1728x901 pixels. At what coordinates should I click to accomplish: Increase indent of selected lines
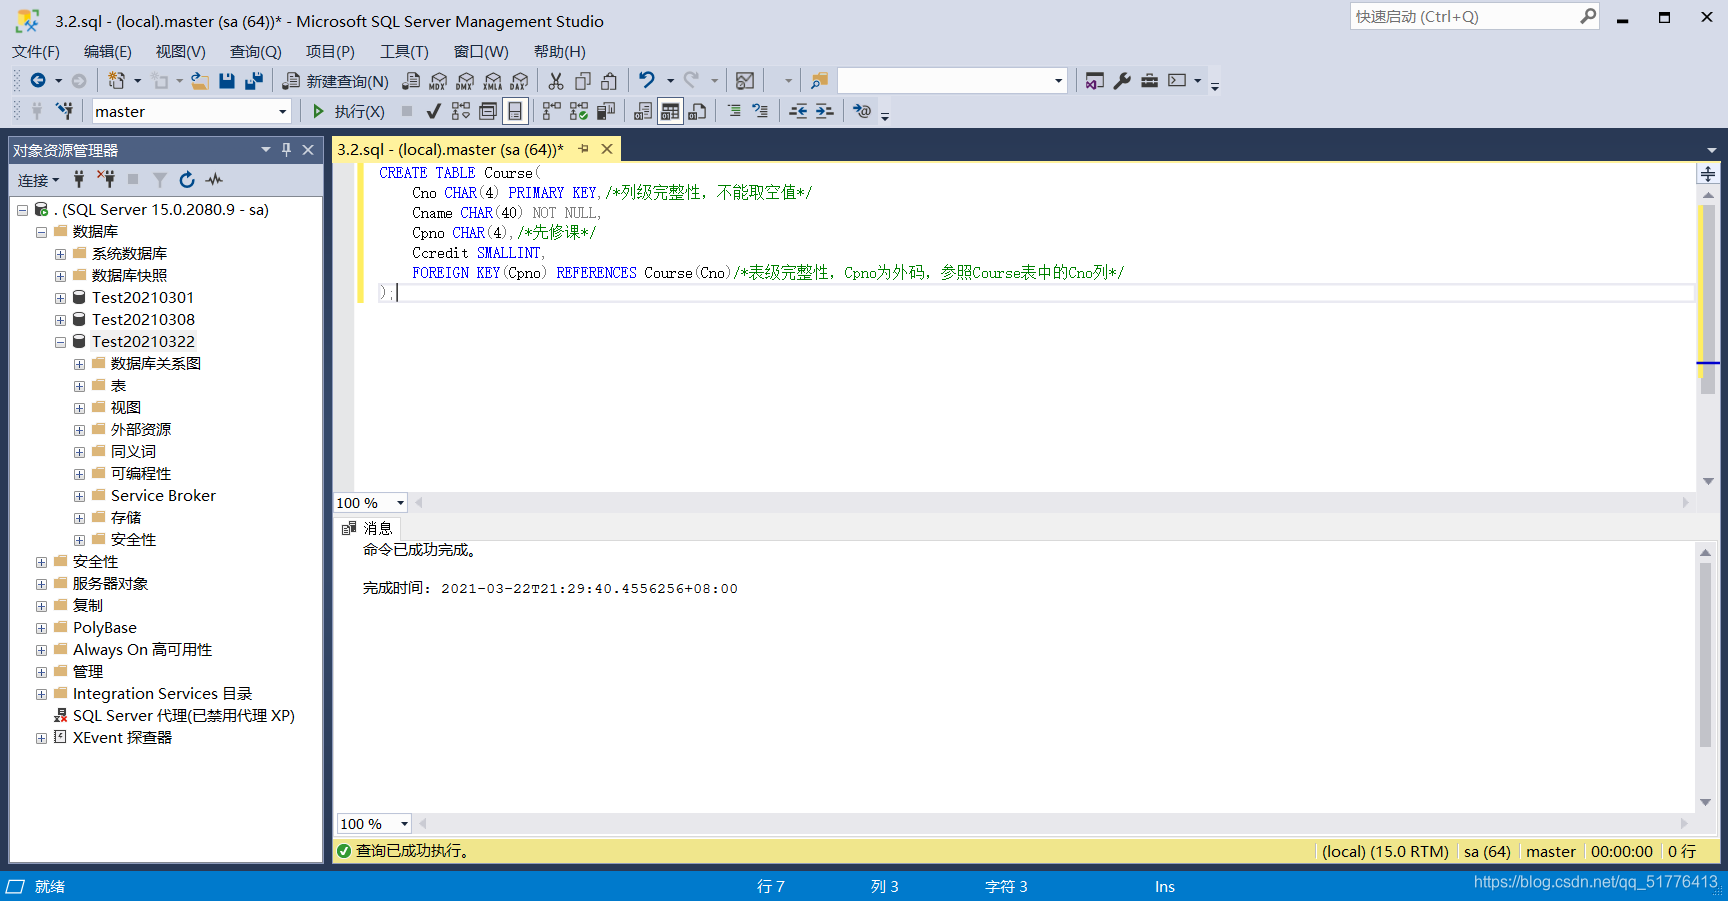point(824,111)
